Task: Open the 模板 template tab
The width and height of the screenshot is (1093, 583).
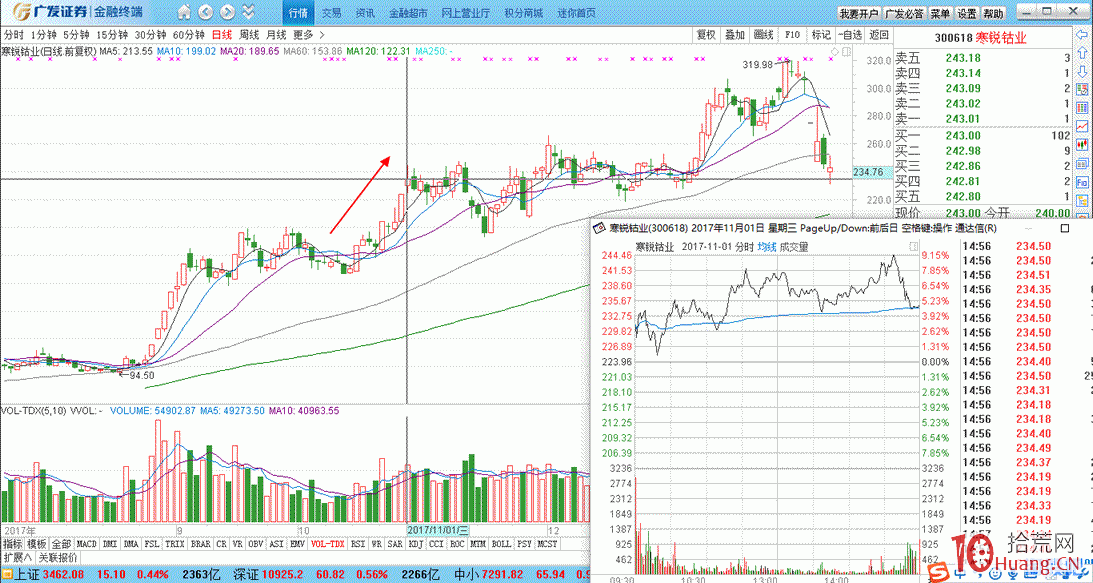Action: tap(36, 544)
